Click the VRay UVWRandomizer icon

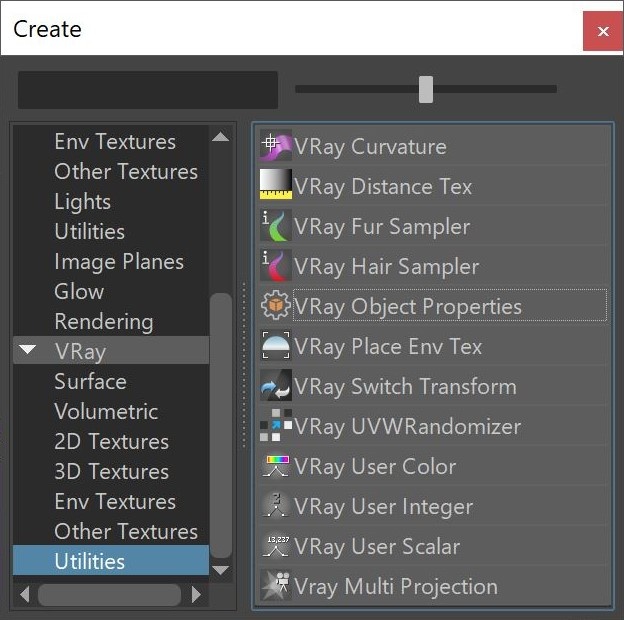(275, 426)
